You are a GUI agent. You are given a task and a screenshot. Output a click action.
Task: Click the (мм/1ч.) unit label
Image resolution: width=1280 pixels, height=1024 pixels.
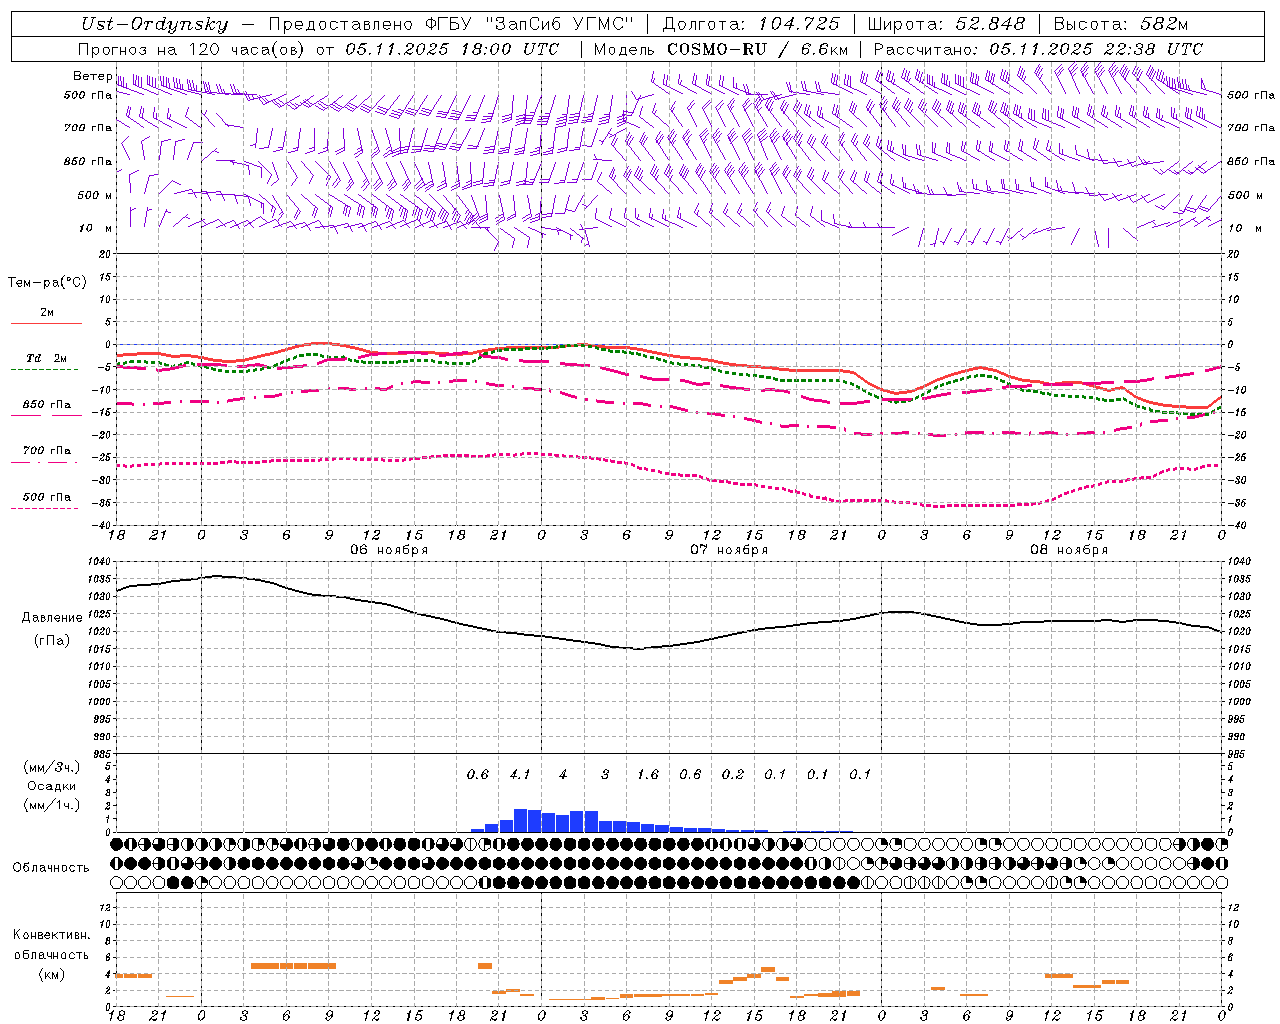[52, 805]
